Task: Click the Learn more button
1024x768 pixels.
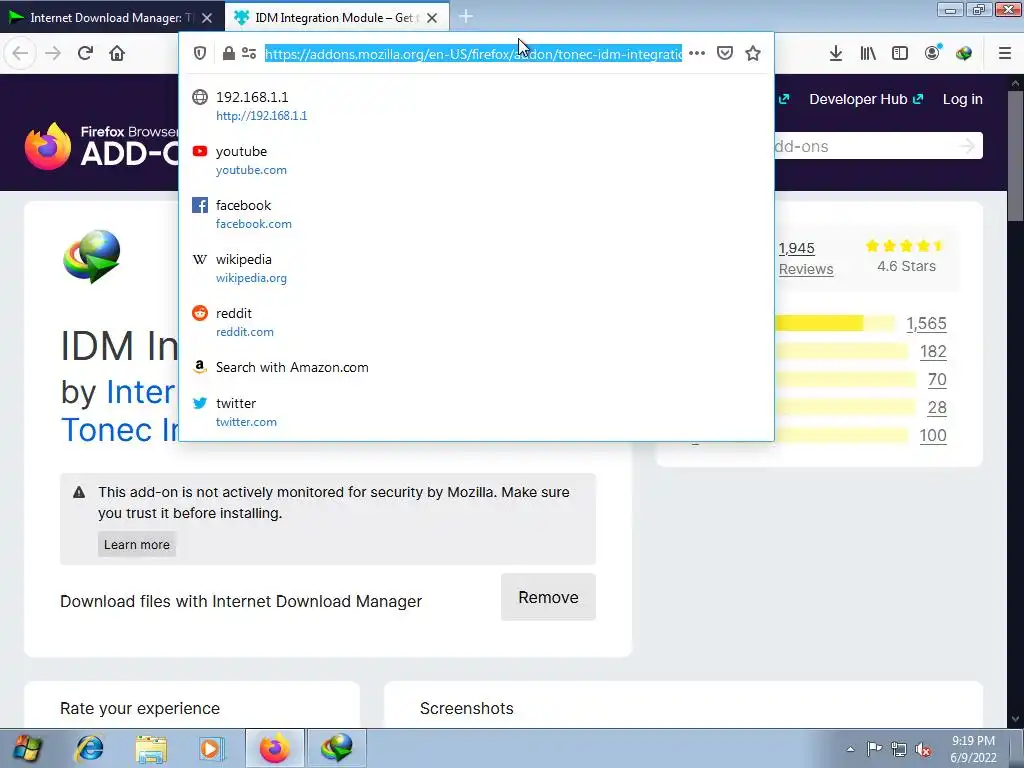Action: coord(136,545)
